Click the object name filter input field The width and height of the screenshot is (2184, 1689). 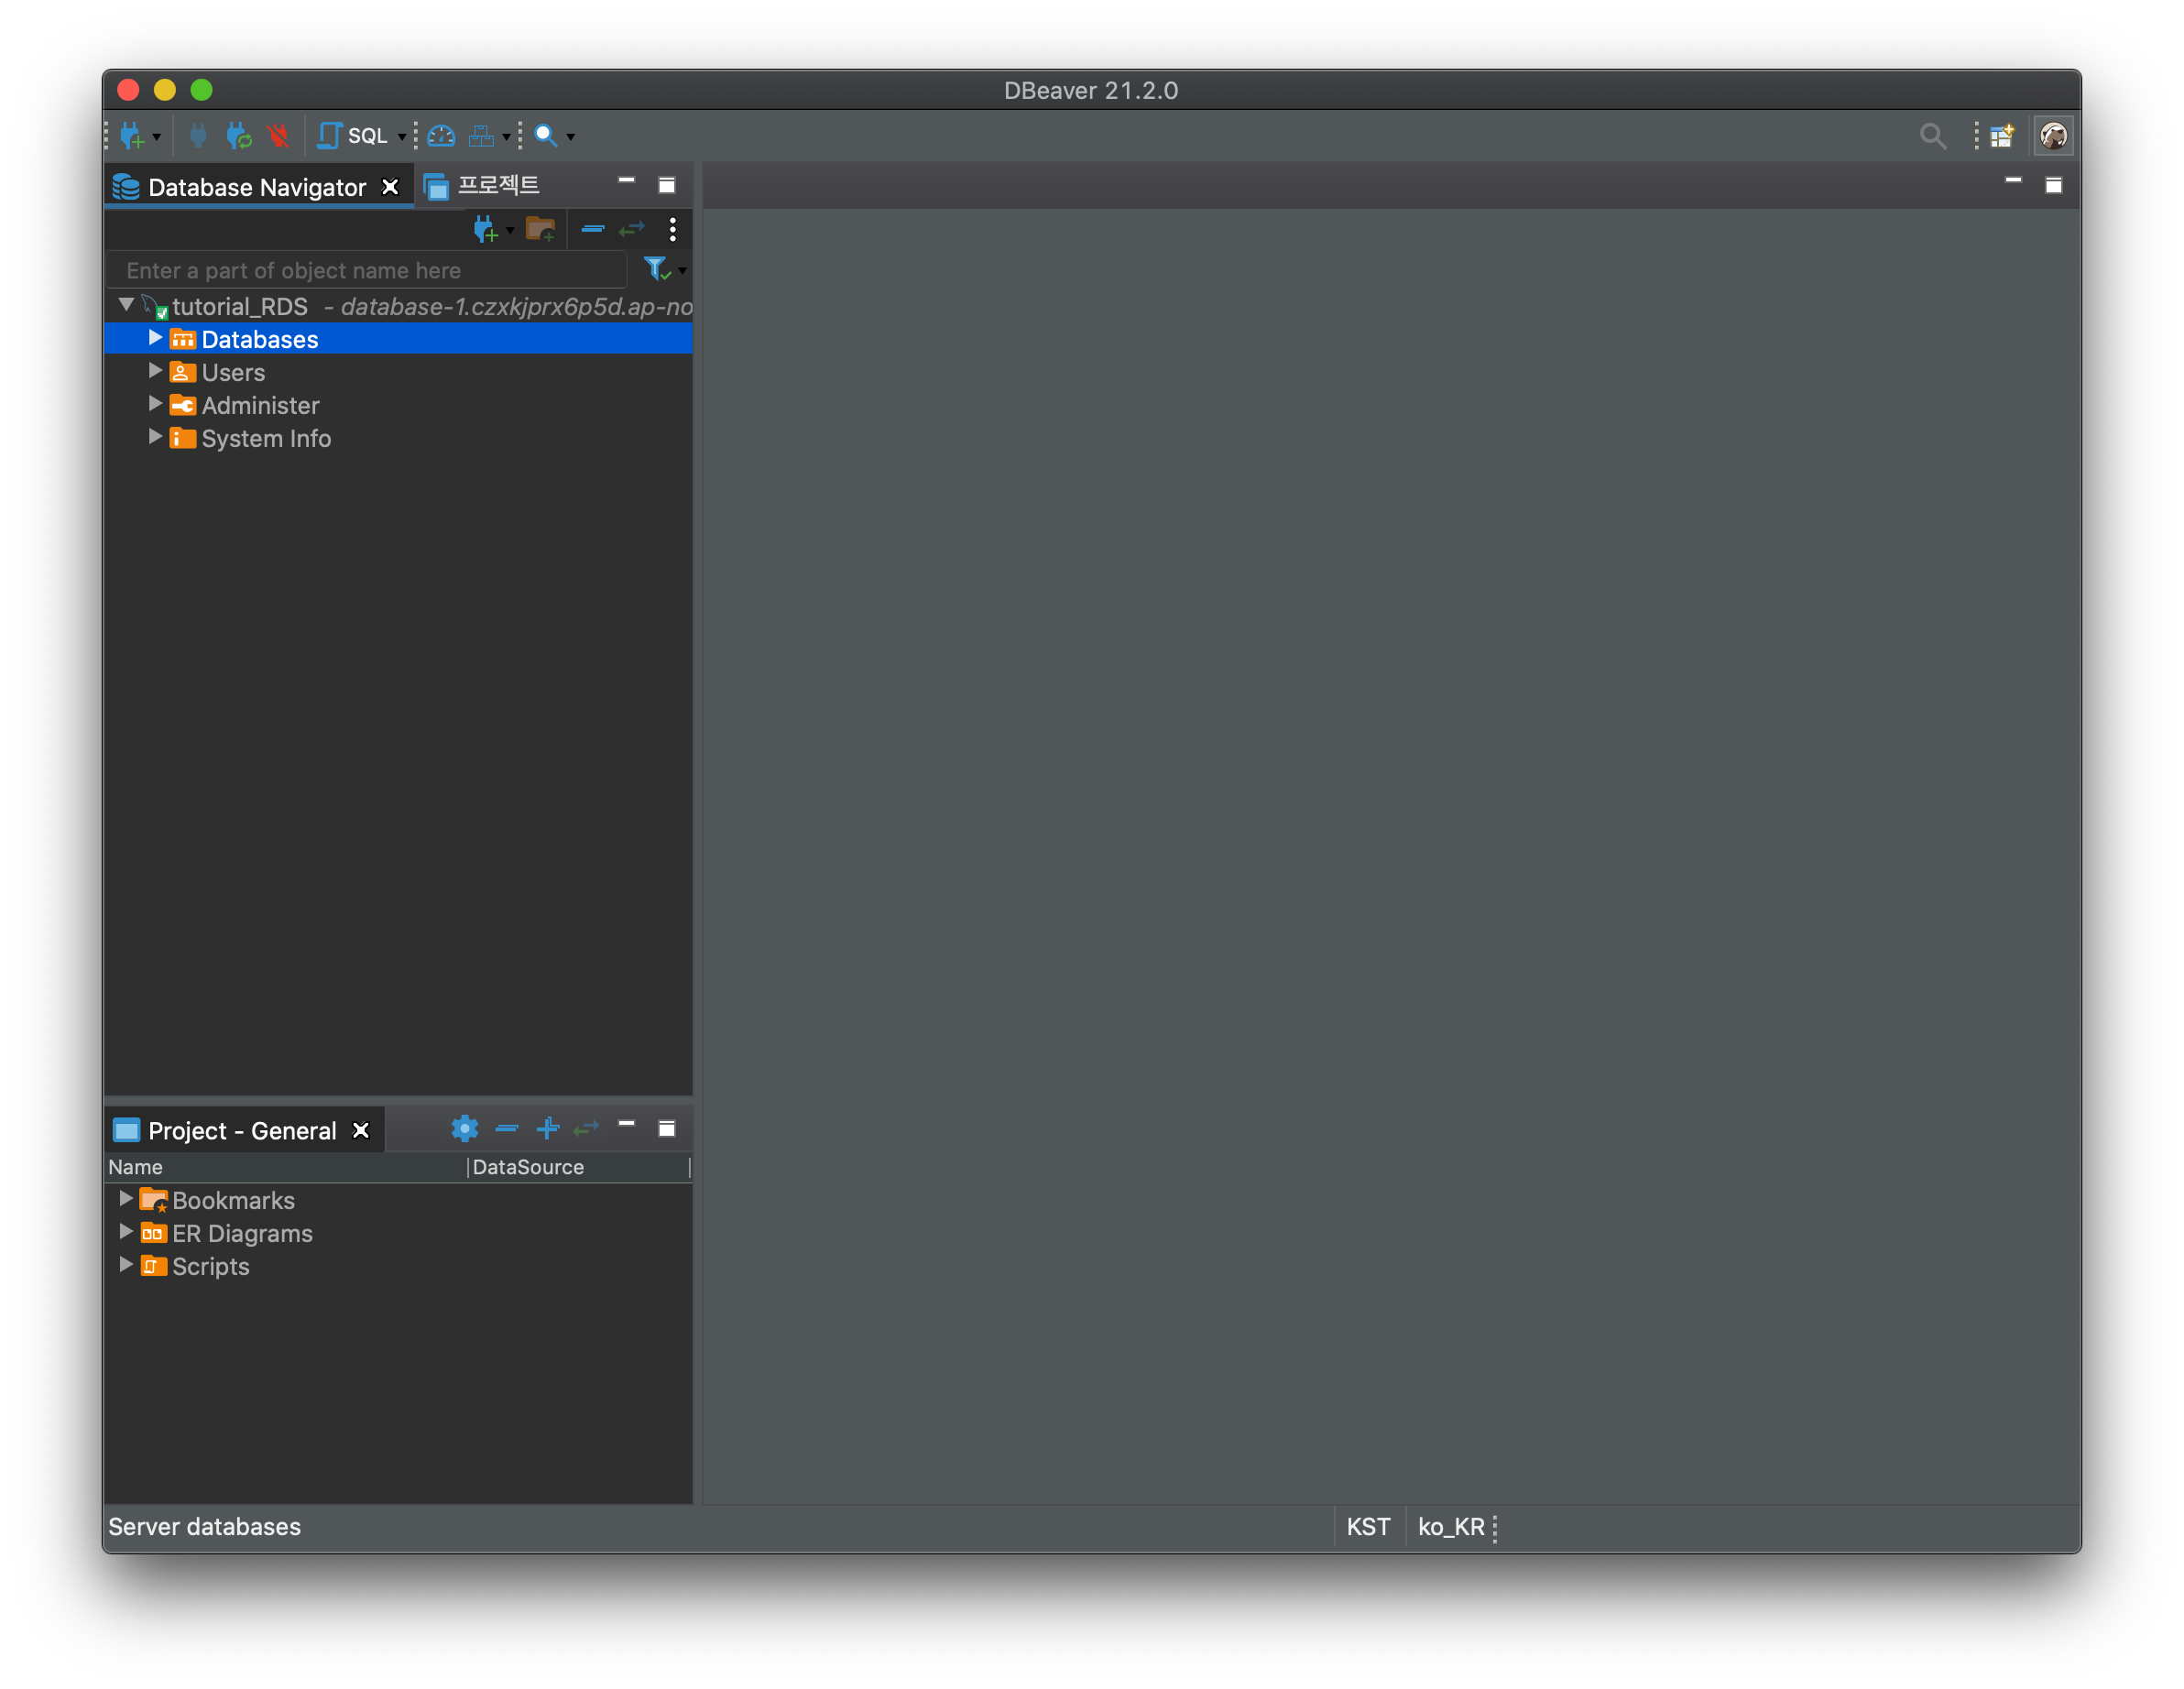(x=366, y=271)
